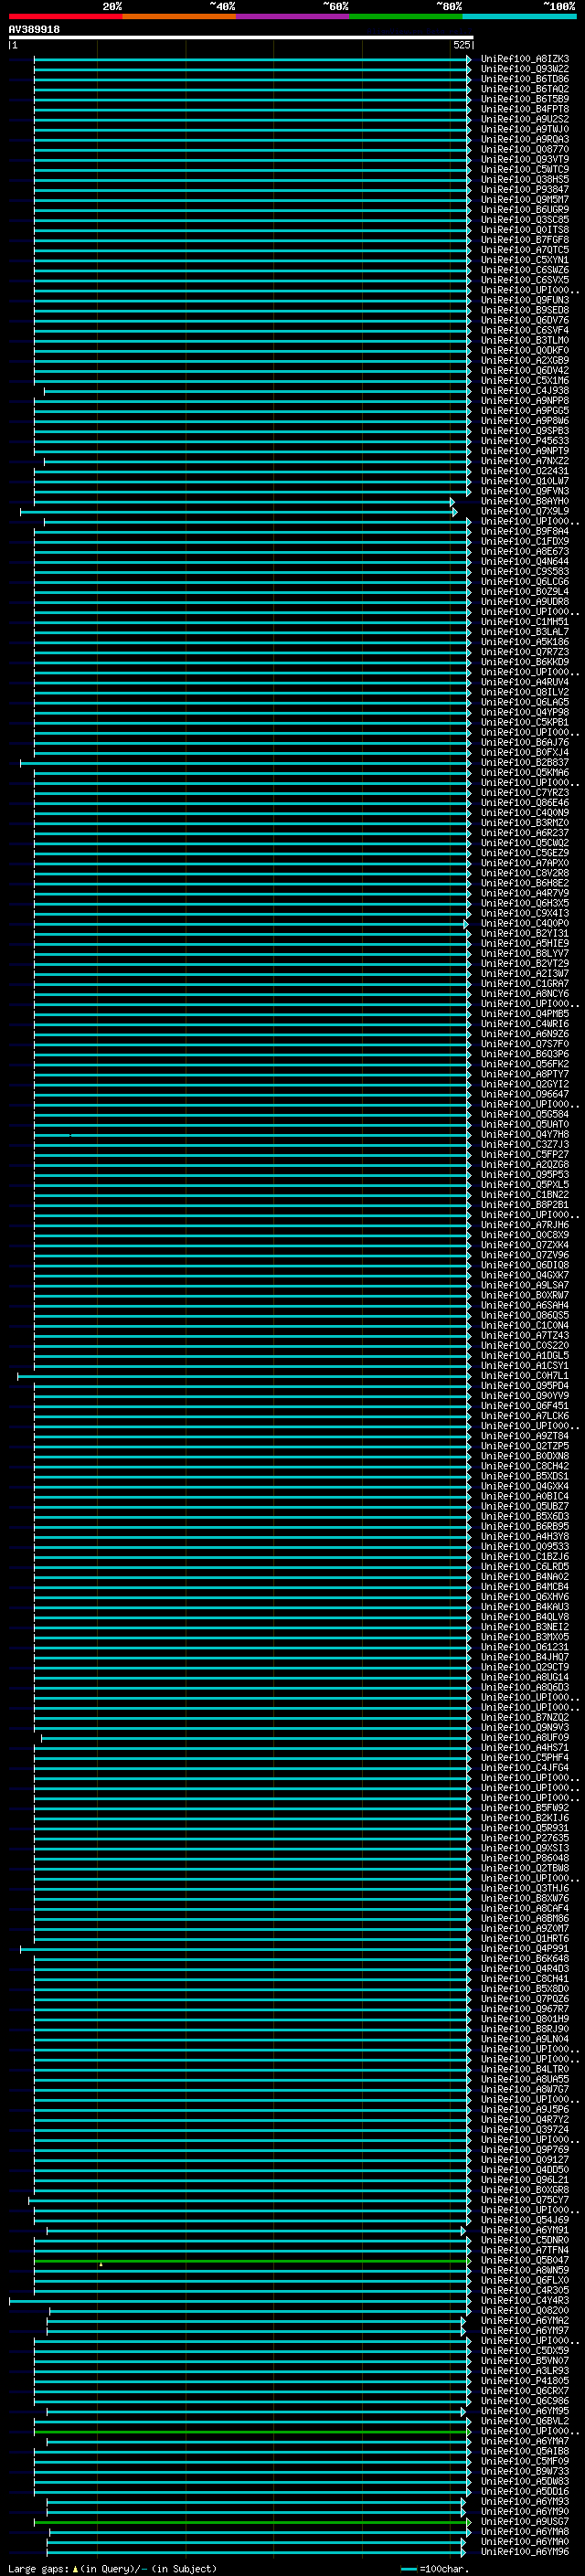Image resolution: width=585 pixels, height=2576 pixels.
Task: Select hit label UniRef100_A8UF09
Action: pyautogui.click(x=525, y=1738)
